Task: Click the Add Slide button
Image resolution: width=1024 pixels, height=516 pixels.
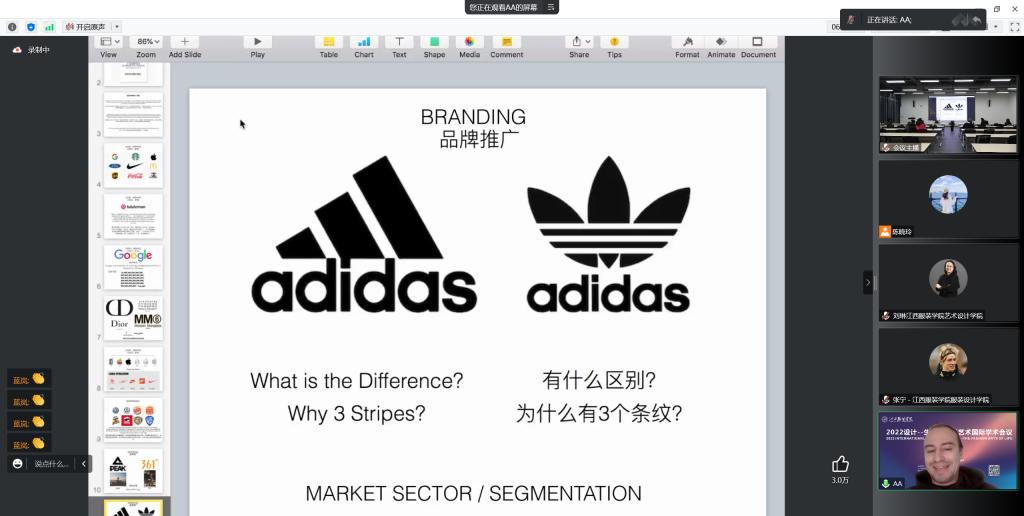Action: coord(185,42)
